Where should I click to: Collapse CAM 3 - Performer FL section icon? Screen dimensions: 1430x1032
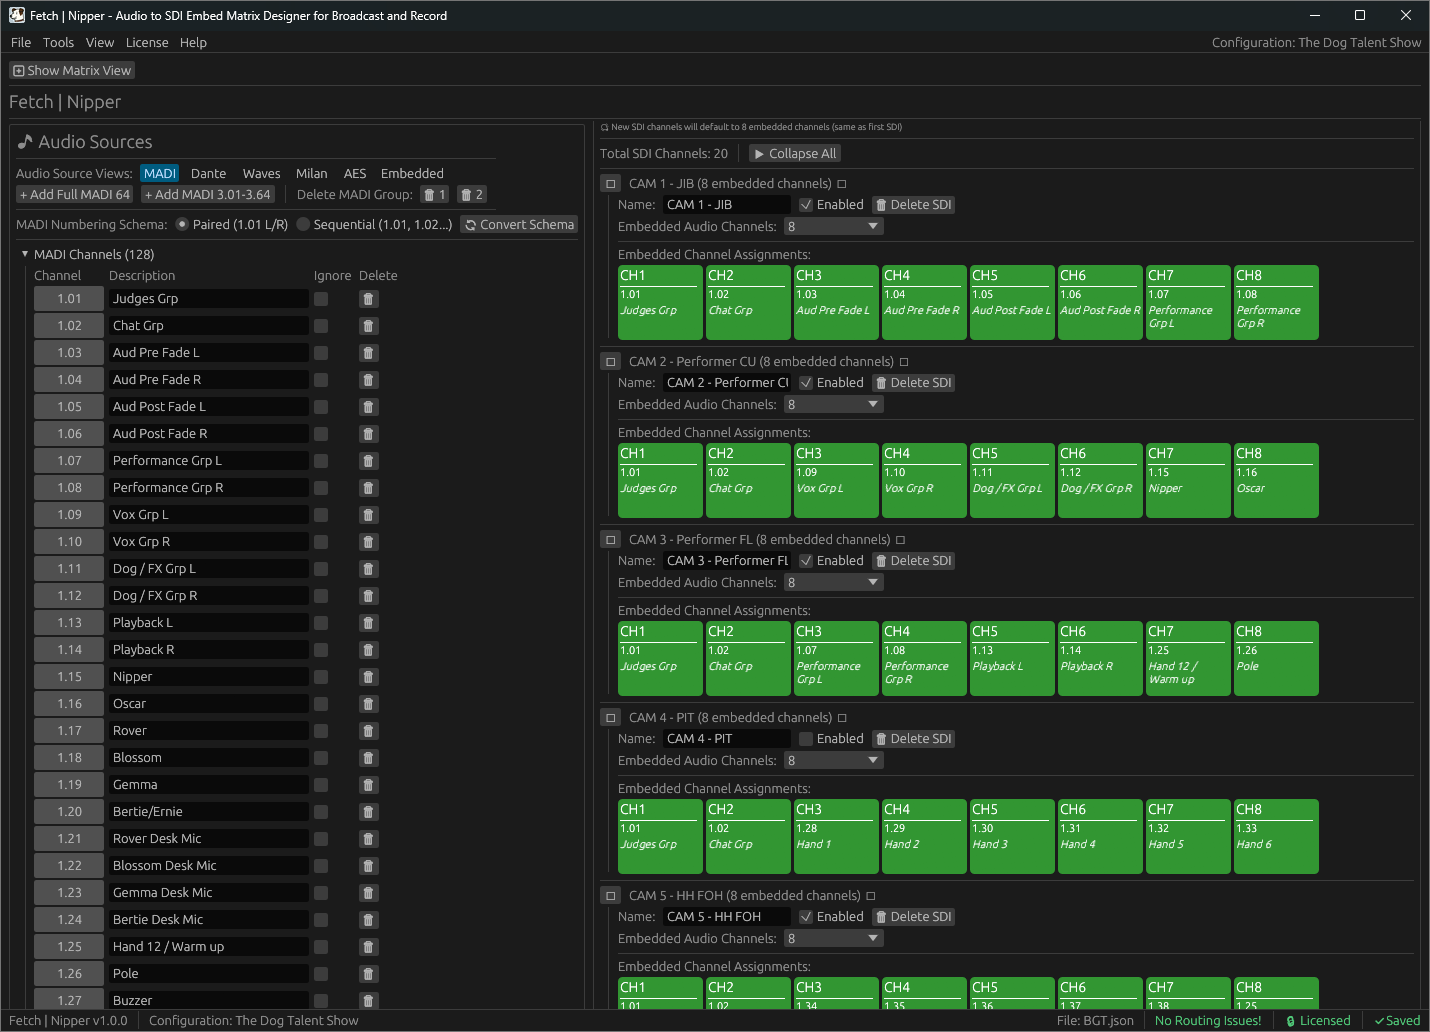pyautogui.click(x=610, y=540)
